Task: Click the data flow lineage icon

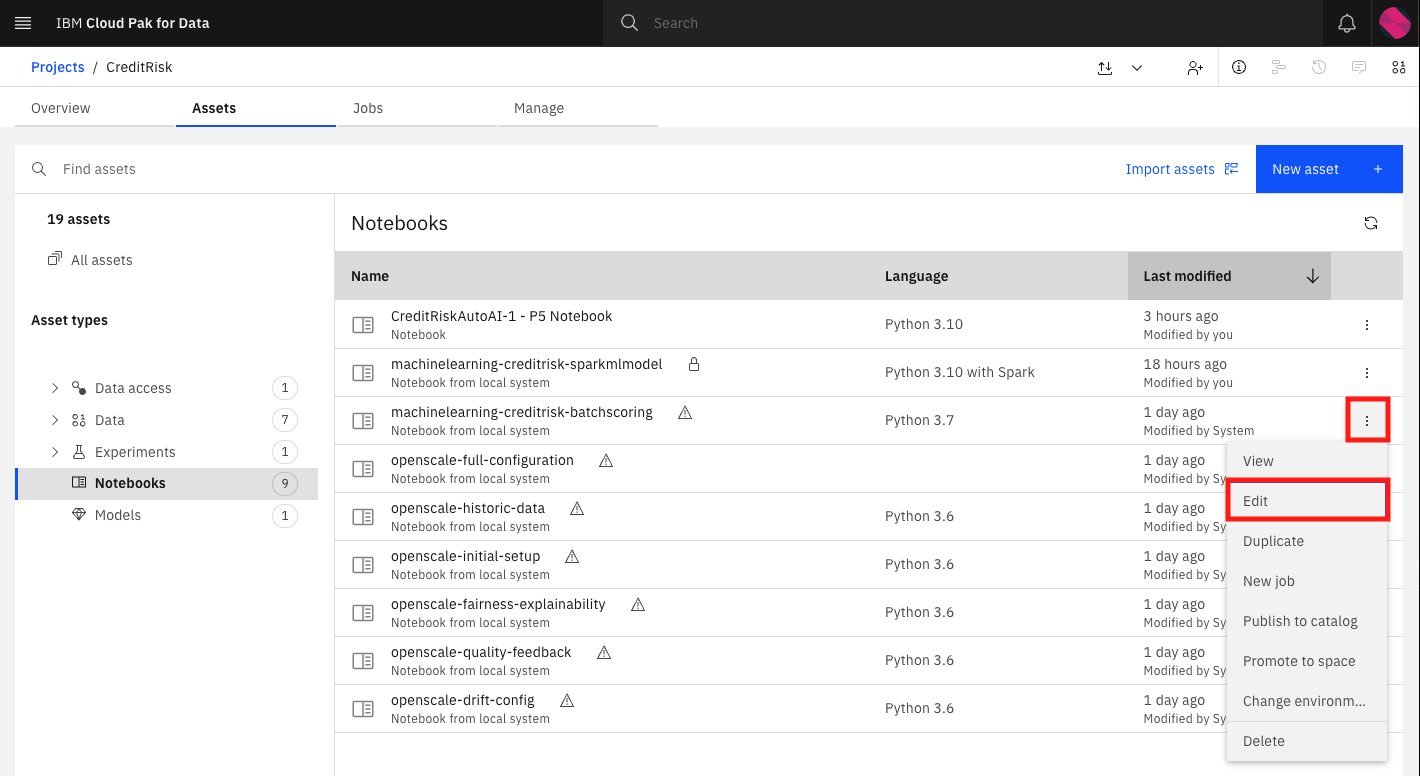Action: click(1279, 67)
